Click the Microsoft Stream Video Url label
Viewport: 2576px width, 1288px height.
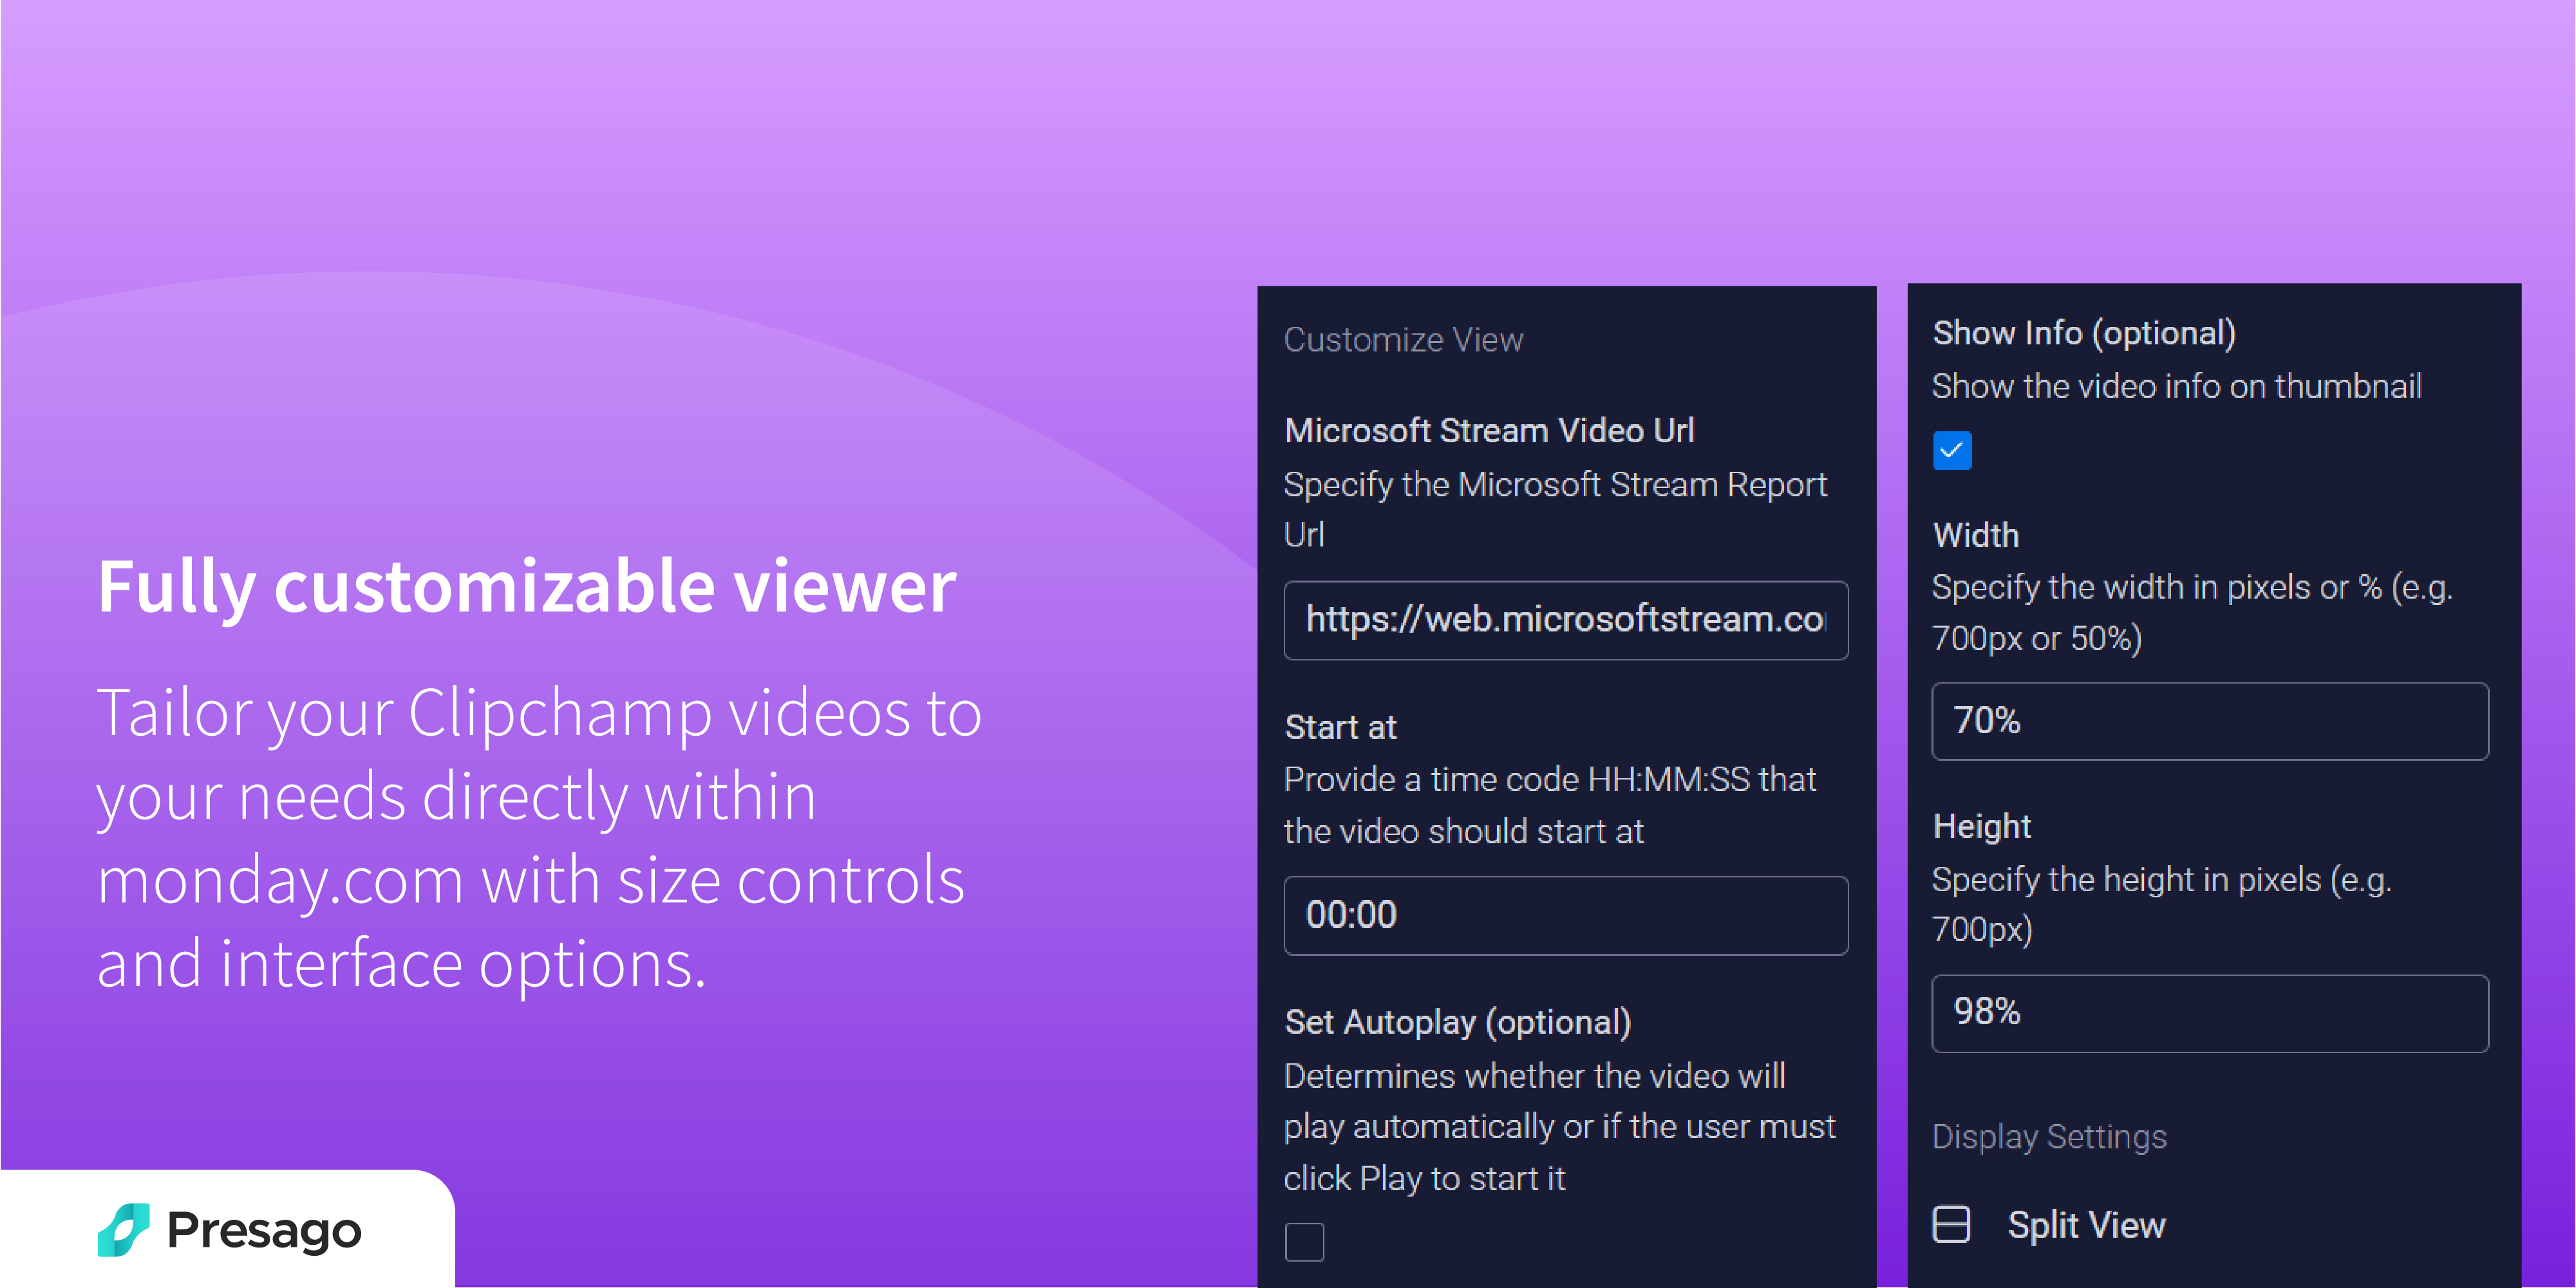pyautogui.click(x=1489, y=431)
